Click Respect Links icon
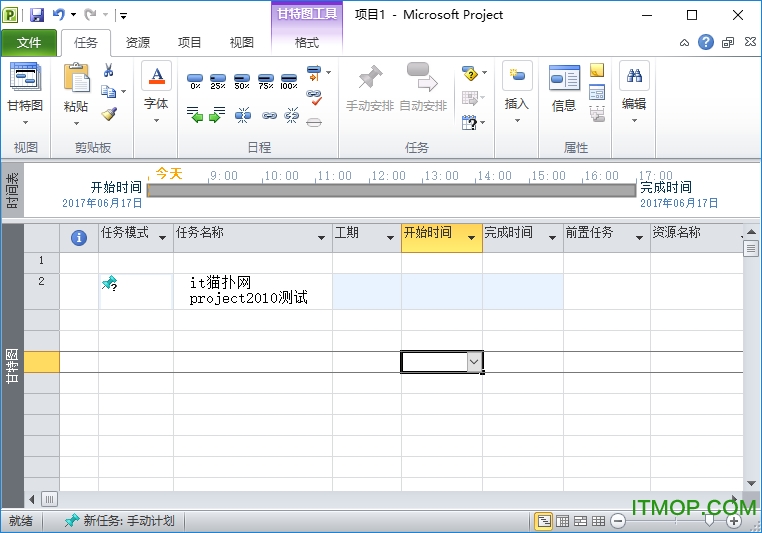Image resolution: width=762 pixels, height=533 pixels. [x=314, y=98]
